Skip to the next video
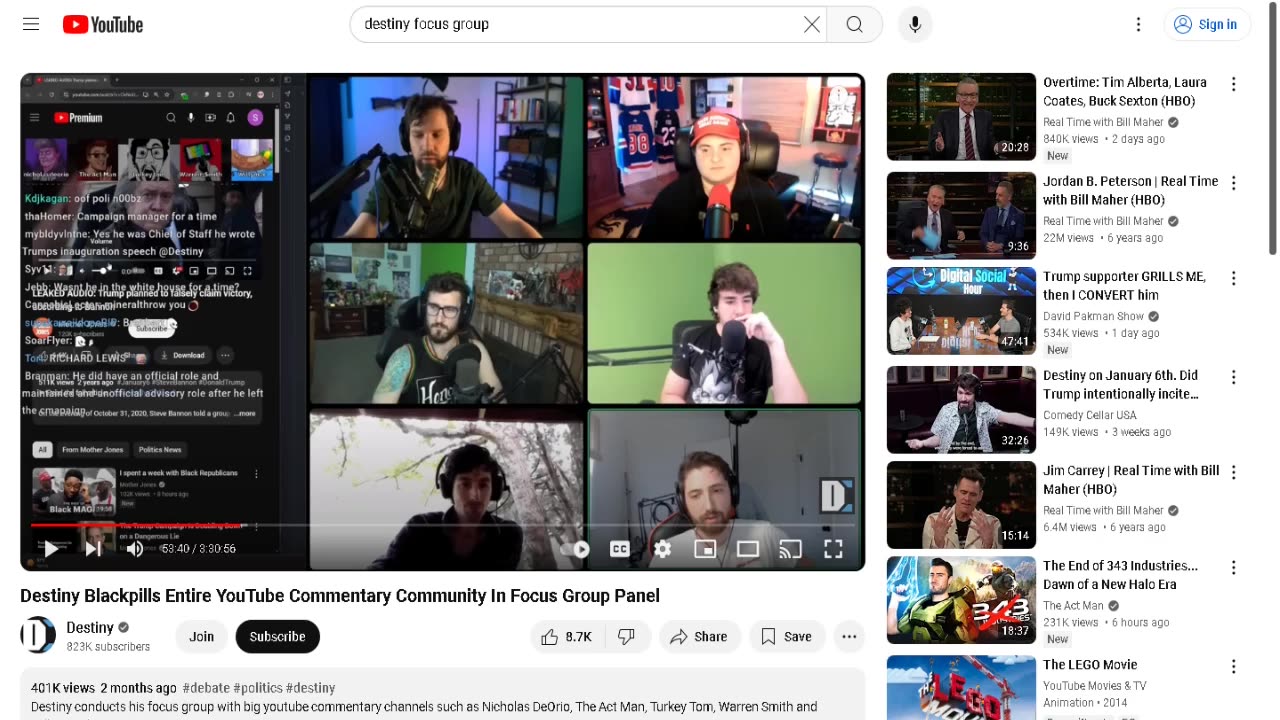 93,548
